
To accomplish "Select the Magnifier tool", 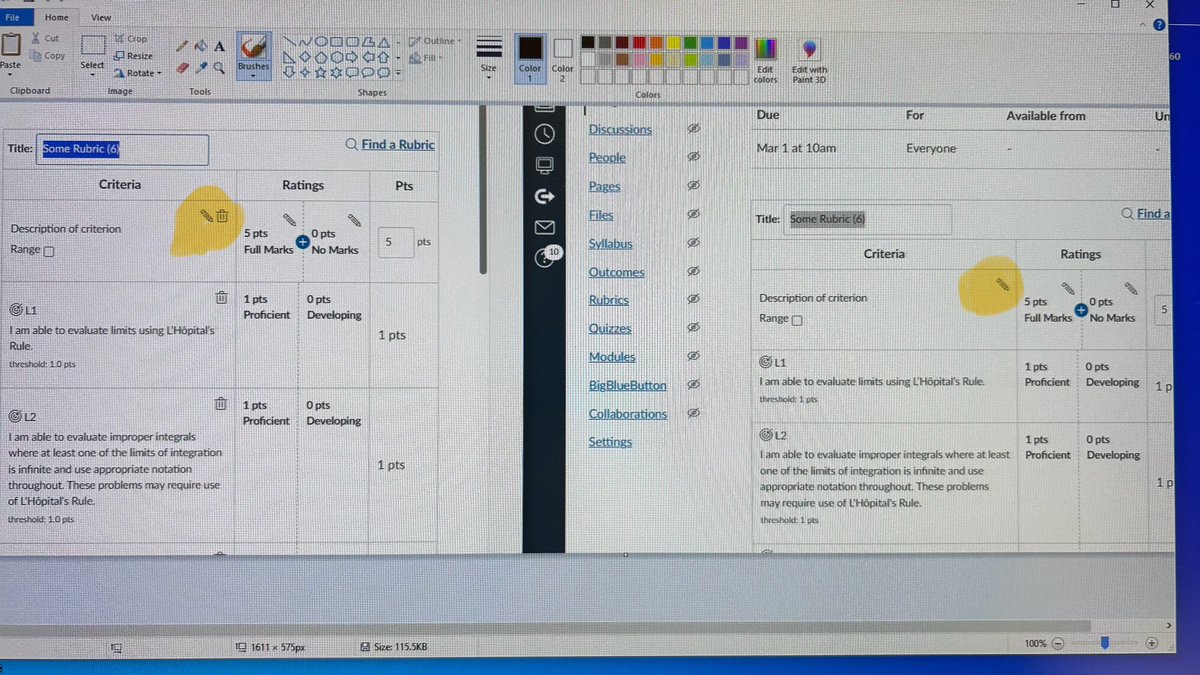I will (218, 67).
